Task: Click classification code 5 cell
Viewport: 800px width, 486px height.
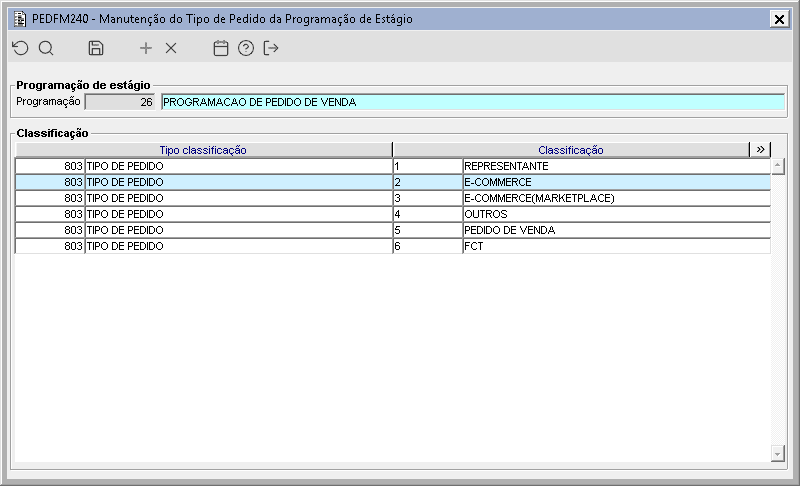Action: [428, 230]
